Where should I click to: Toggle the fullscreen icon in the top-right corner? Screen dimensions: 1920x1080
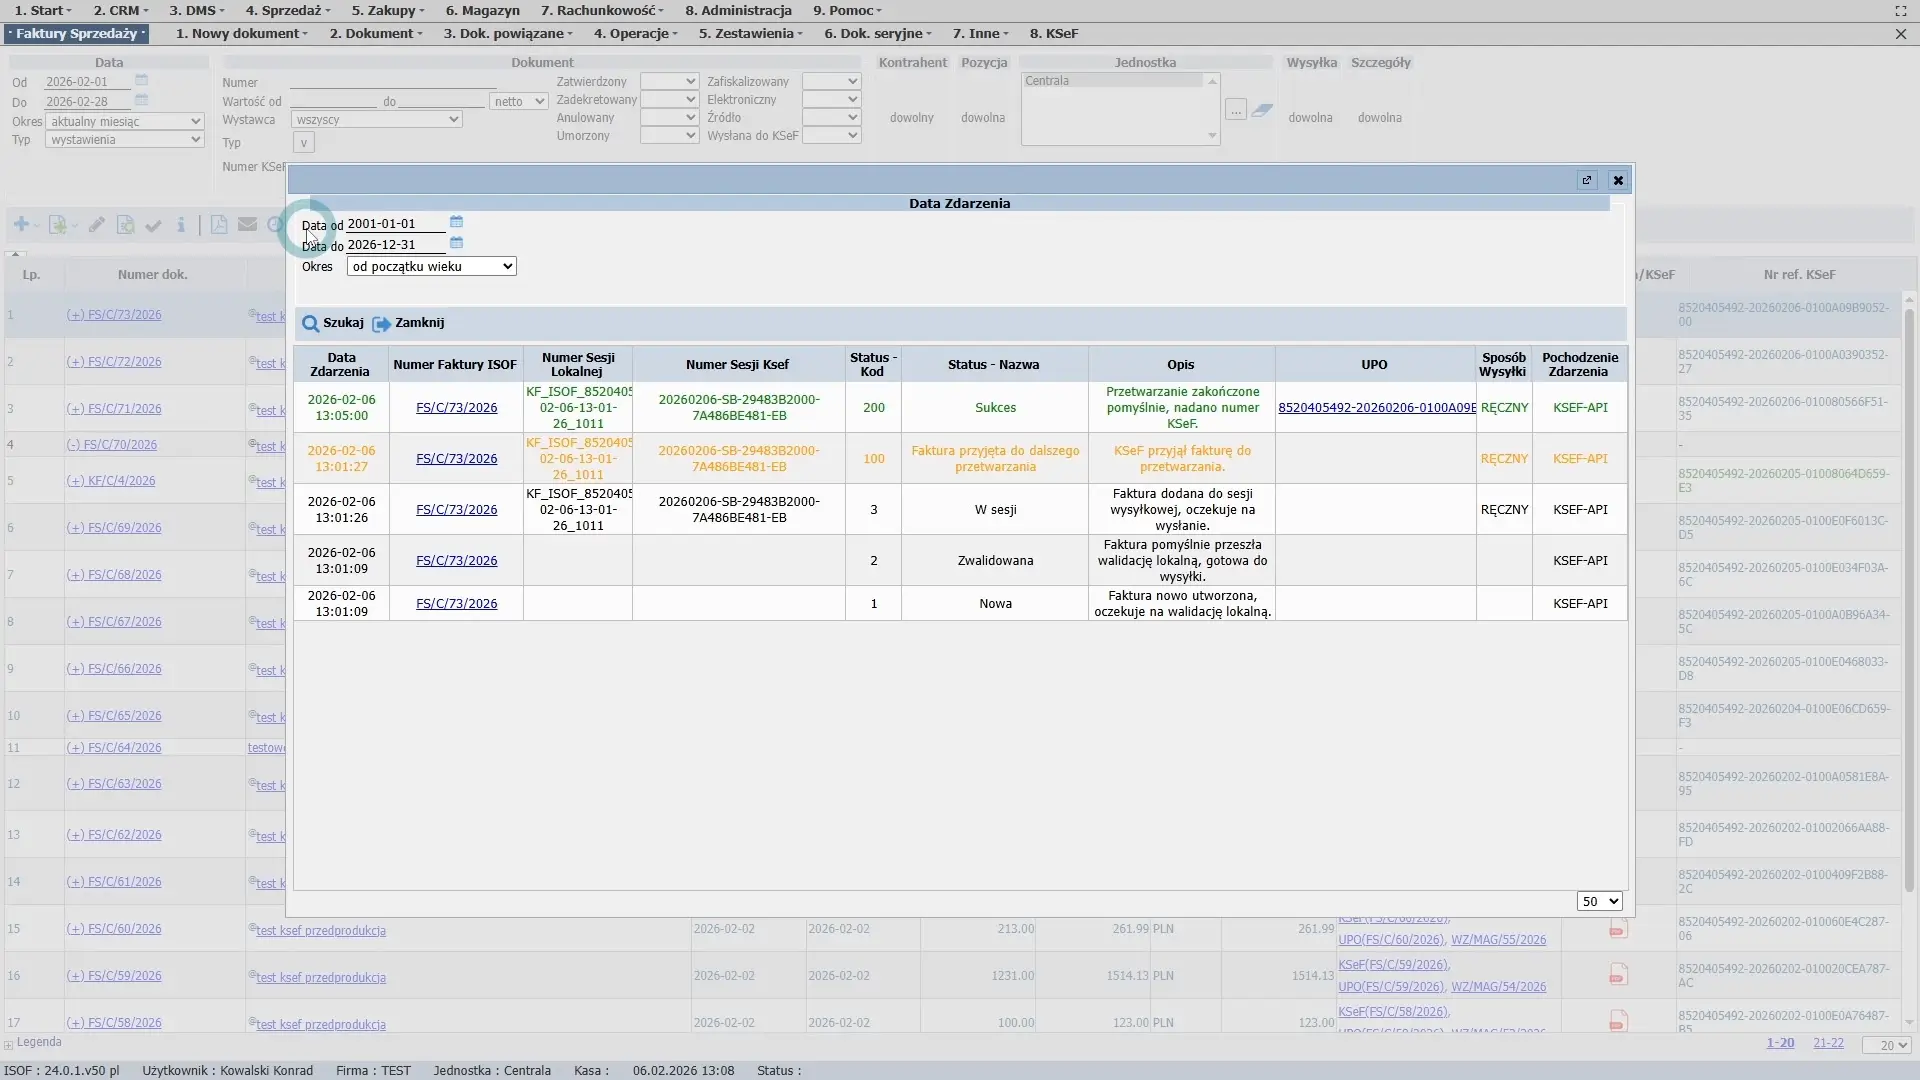(1900, 10)
